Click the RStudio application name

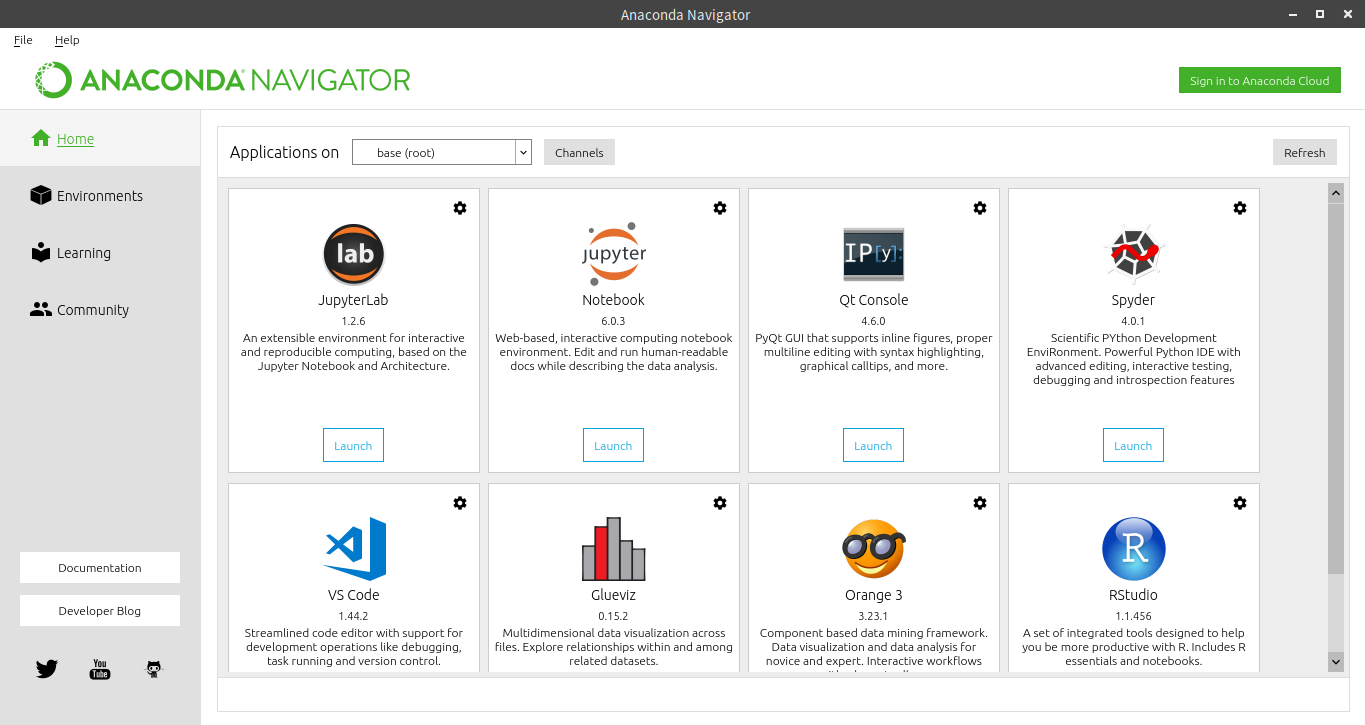click(1133, 595)
